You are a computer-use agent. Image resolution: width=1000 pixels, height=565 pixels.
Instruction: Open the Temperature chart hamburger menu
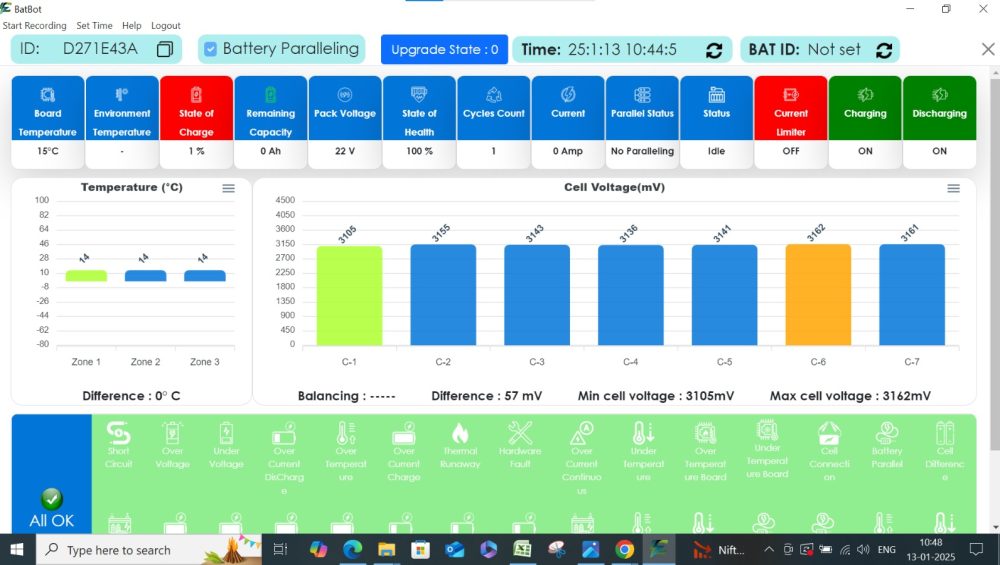(x=228, y=188)
